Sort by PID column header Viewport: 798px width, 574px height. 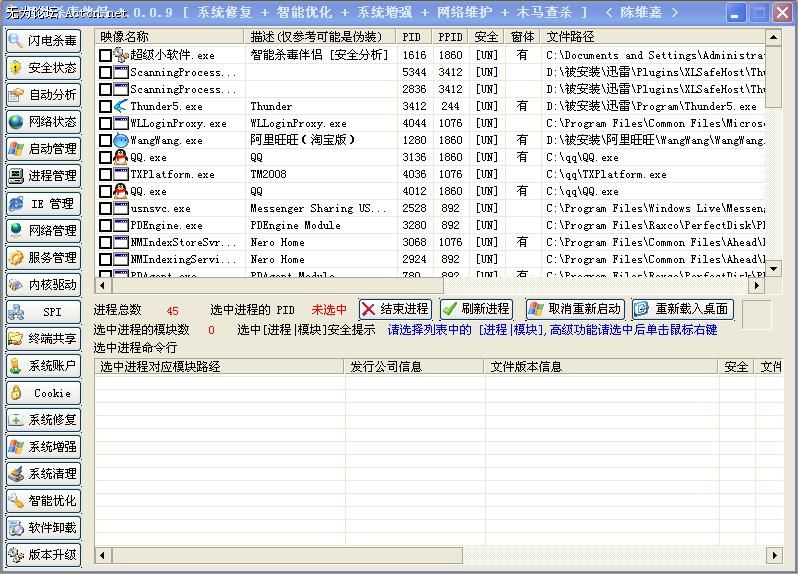pos(414,37)
